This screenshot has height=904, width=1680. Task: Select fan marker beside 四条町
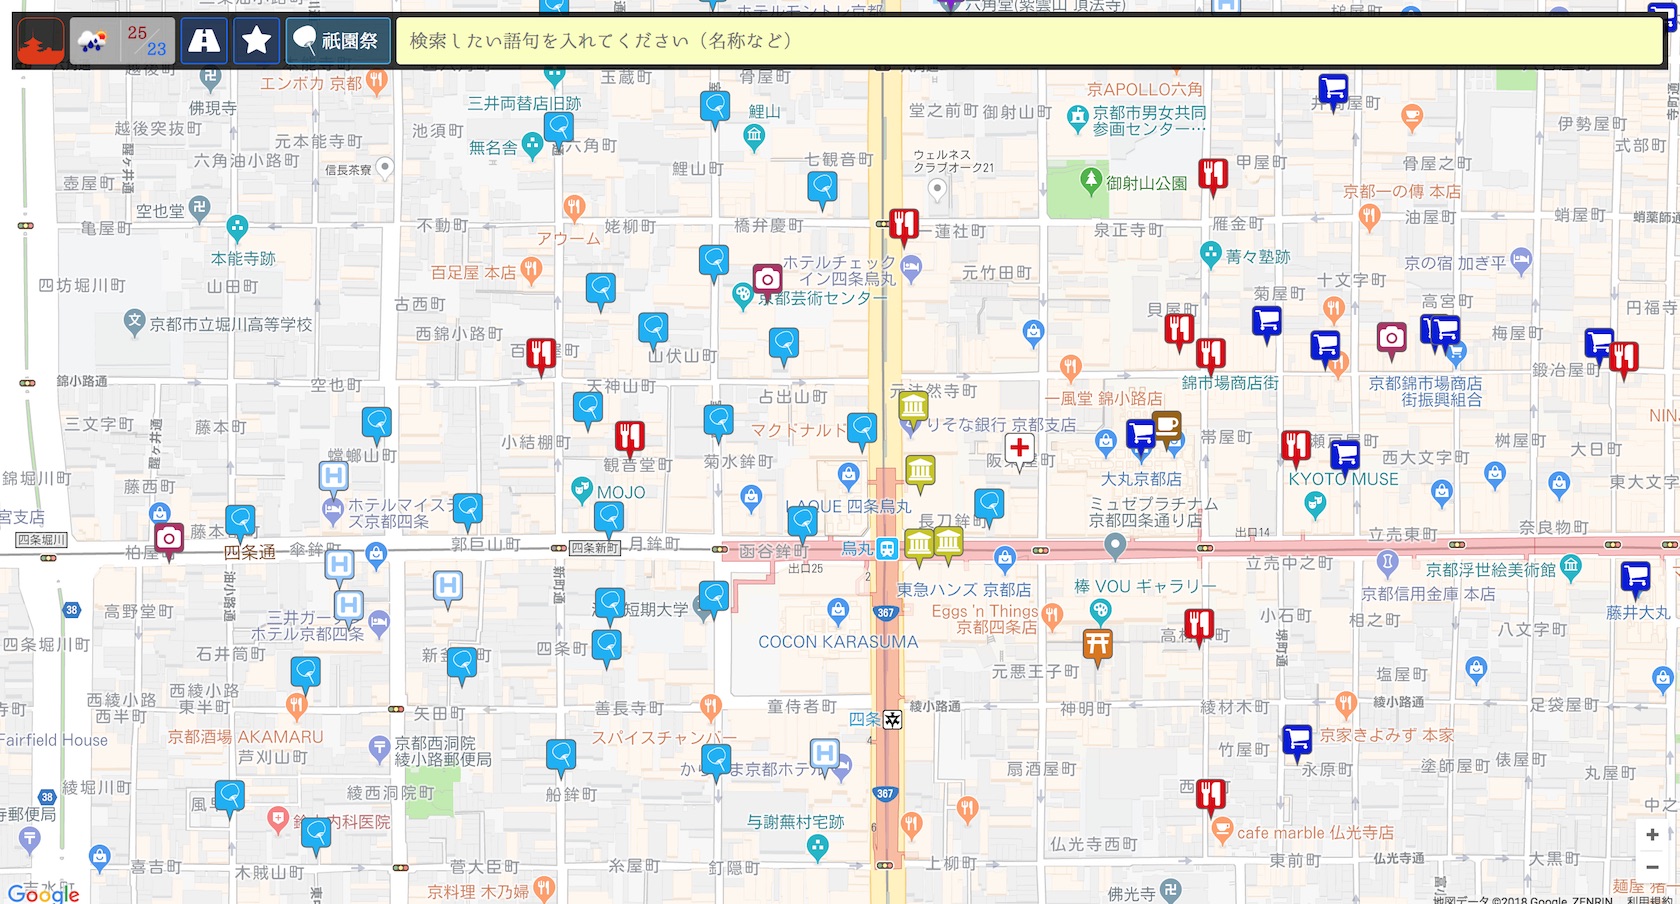coord(607,646)
